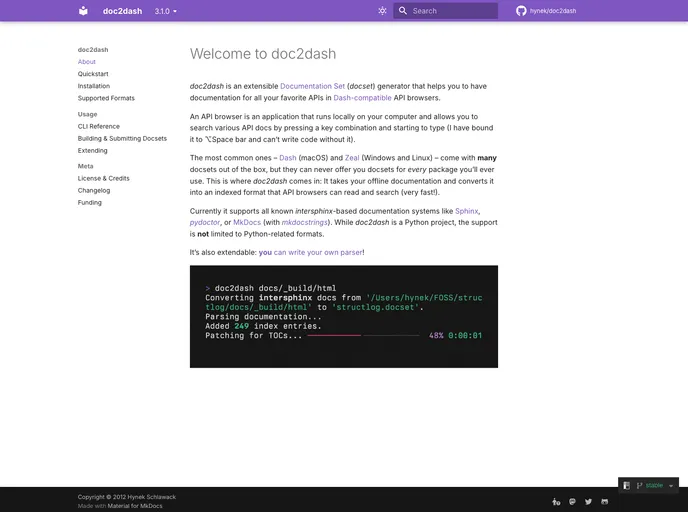Click the copyright 2012 Hynek Schlawack text
Image resolution: width=688 pixels, height=512 pixels.
click(x=126, y=497)
